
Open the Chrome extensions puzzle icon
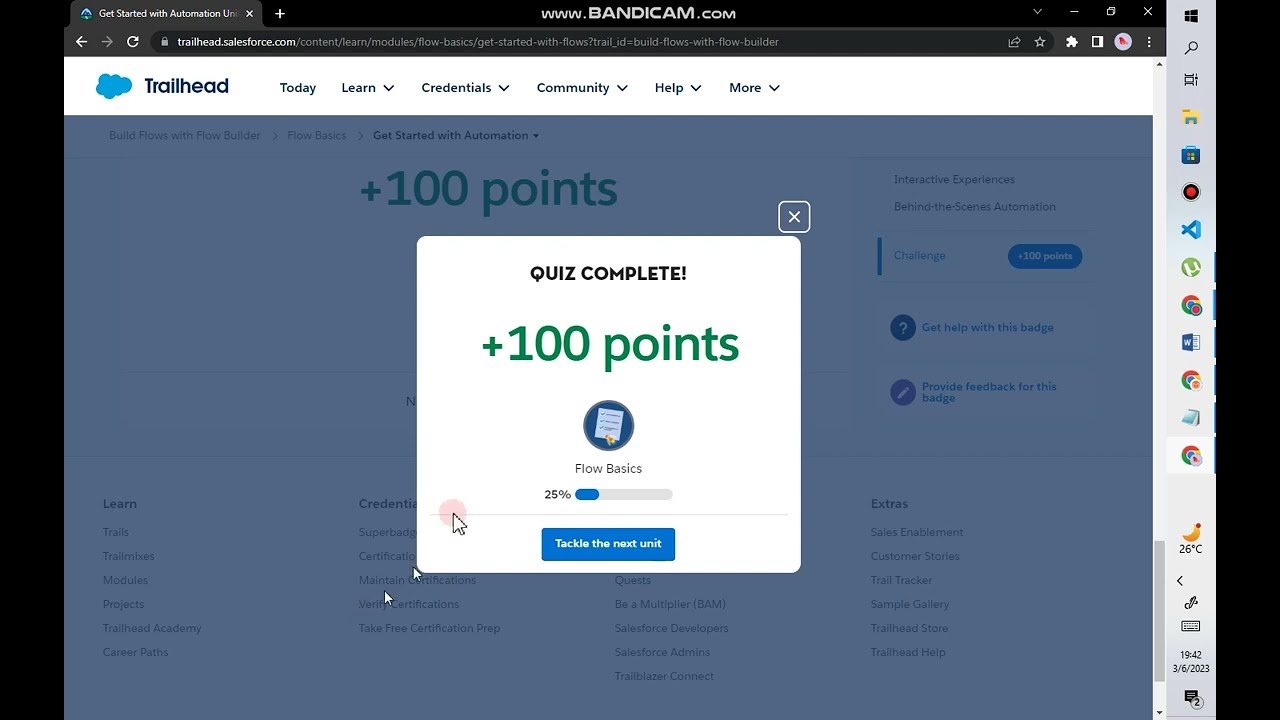pos(1072,42)
